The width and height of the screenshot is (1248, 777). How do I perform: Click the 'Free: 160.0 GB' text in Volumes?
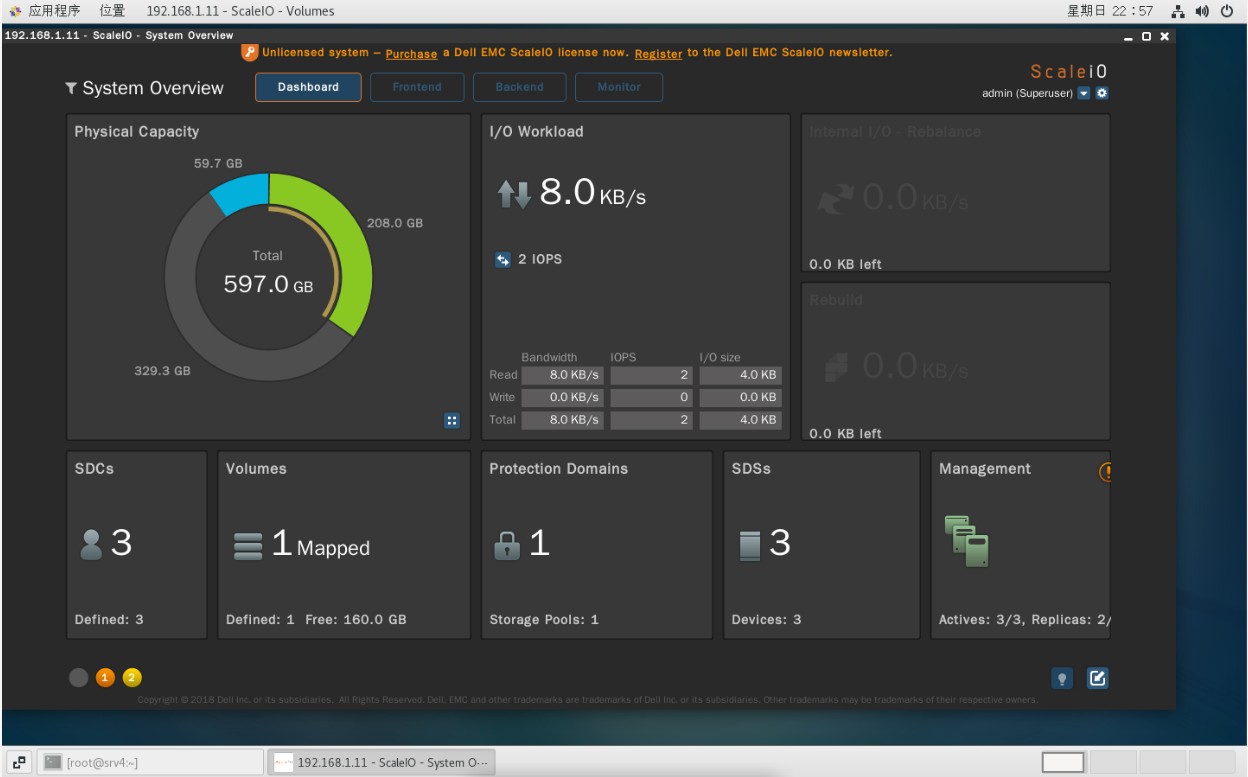tap(356, 620)
